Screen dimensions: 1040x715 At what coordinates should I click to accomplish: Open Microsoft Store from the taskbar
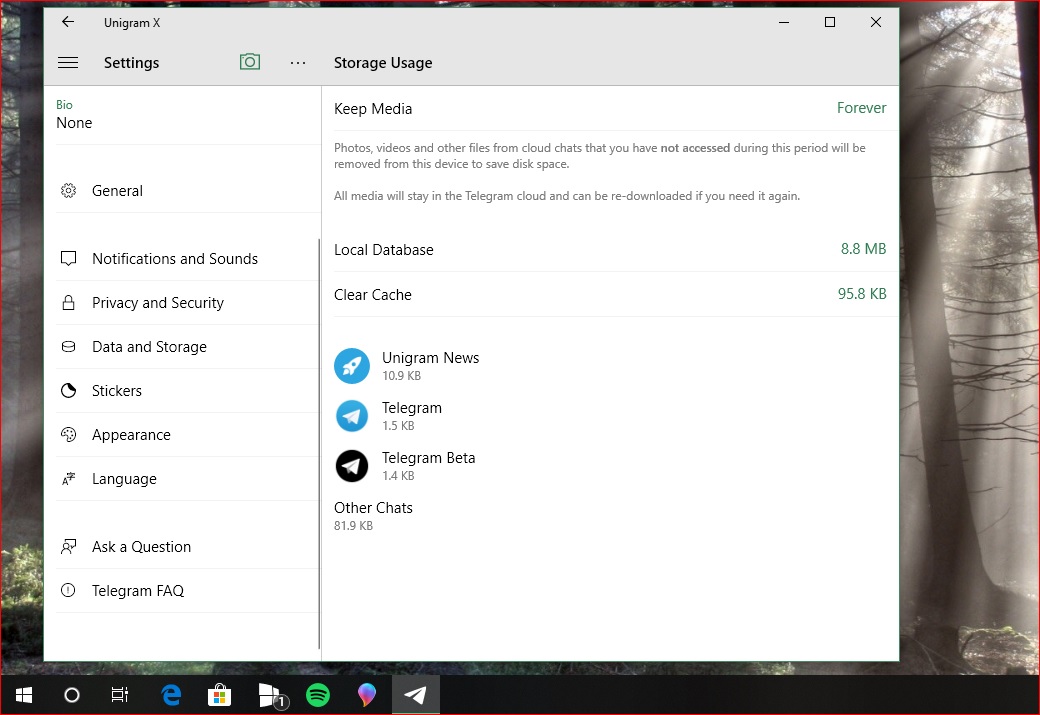click(x=220, y=695)
